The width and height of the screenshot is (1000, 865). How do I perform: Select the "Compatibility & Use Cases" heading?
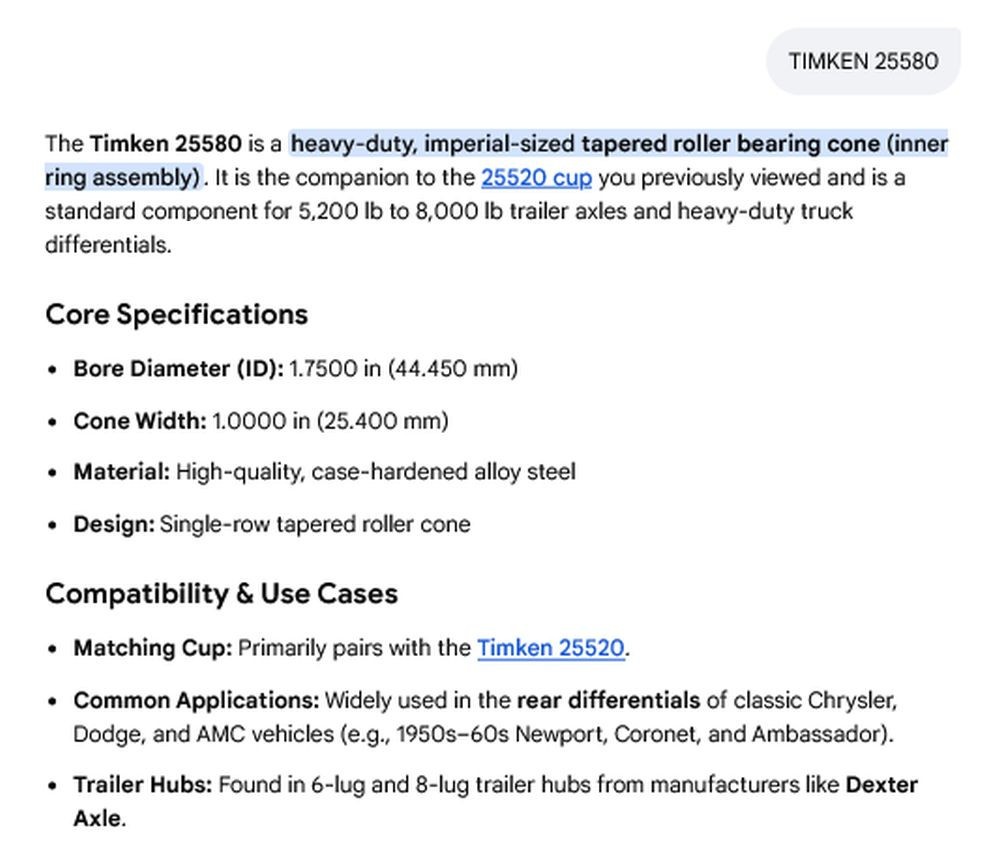[221, 593]
